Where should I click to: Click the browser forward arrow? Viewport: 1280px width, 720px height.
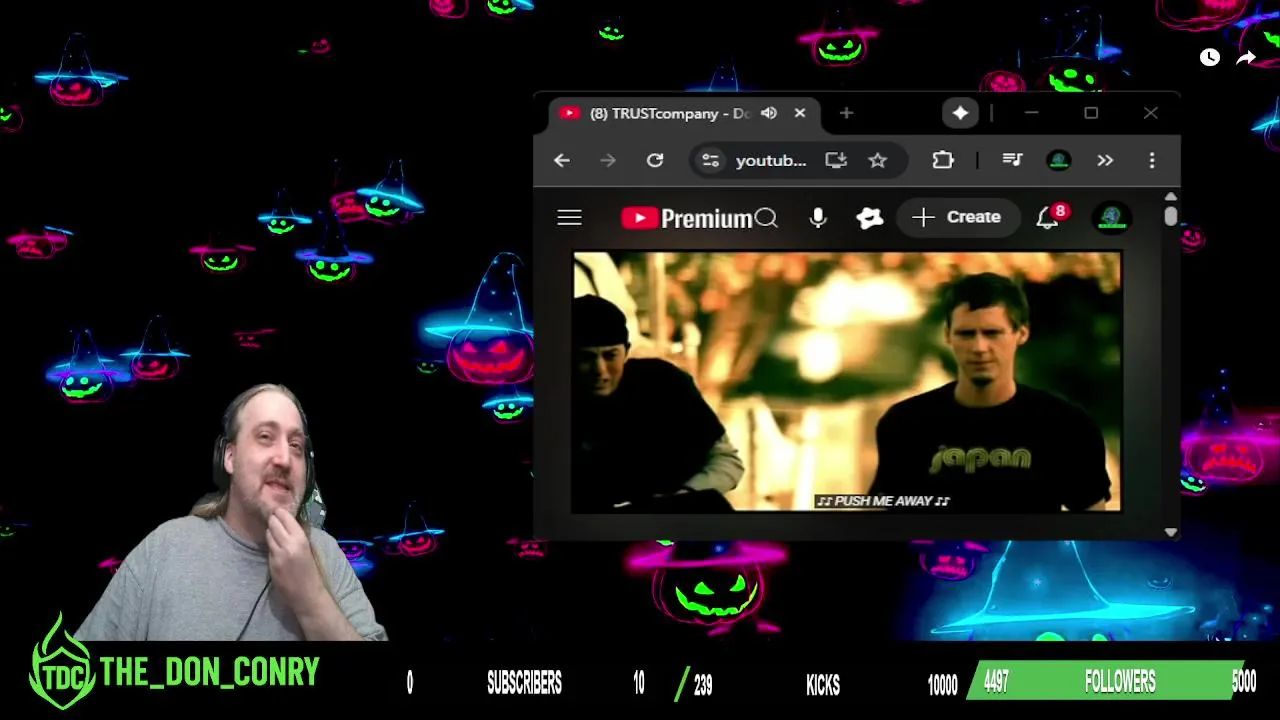pyautogui.click(x=608, y=160)
